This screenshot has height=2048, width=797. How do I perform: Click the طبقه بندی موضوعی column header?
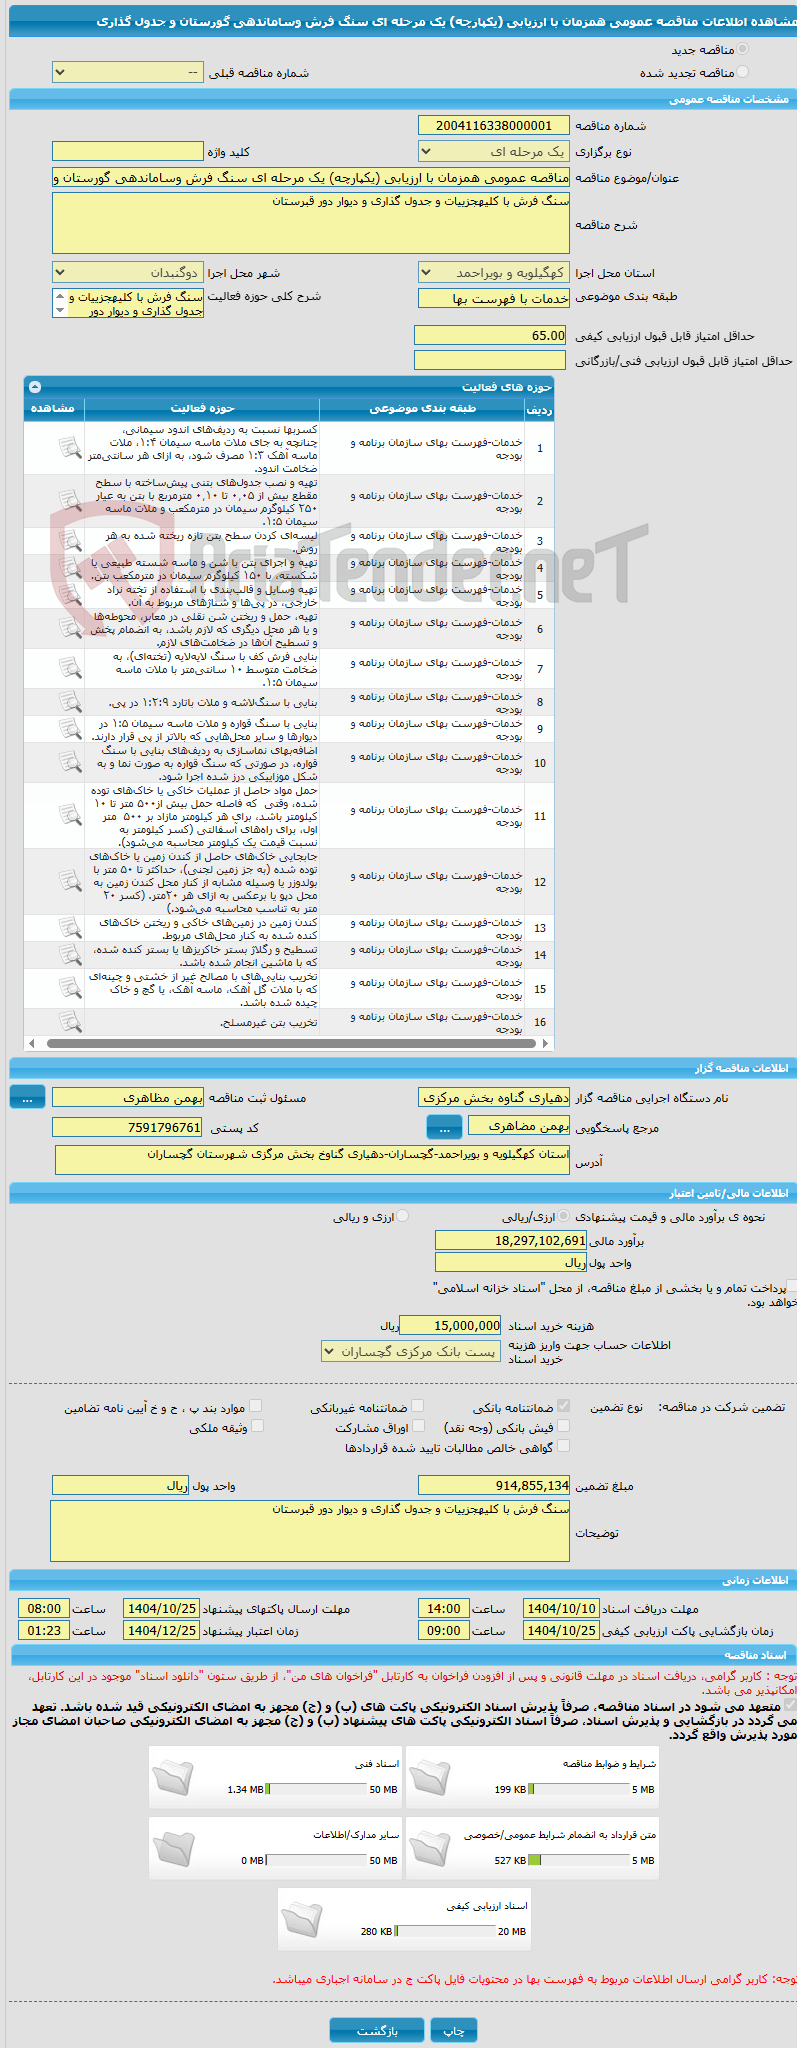422,408
